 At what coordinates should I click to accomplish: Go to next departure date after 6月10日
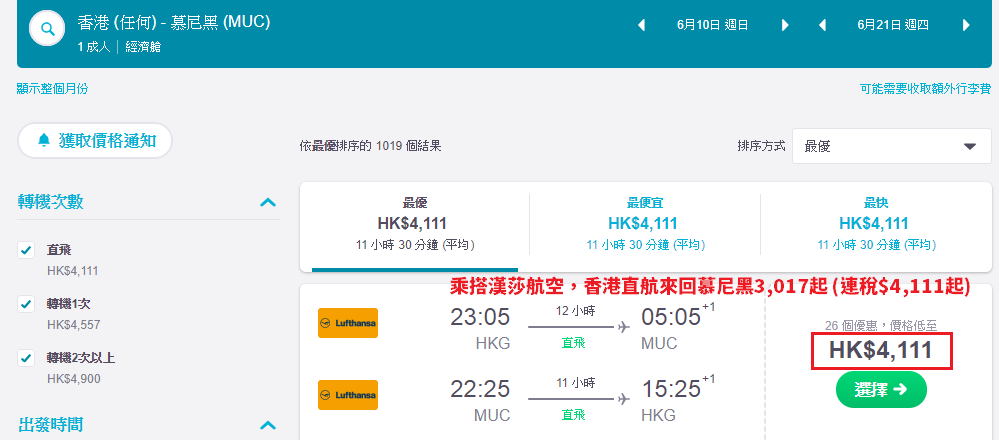[785, 25]
